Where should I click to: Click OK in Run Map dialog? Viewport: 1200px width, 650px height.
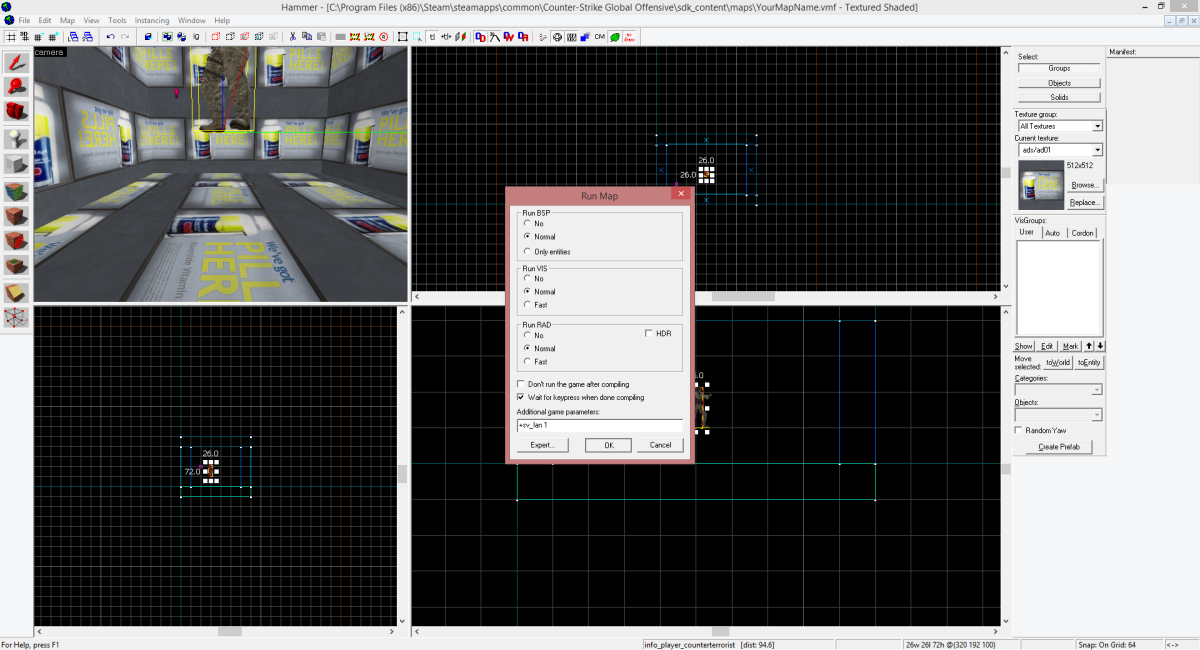[x=609, y=445]
